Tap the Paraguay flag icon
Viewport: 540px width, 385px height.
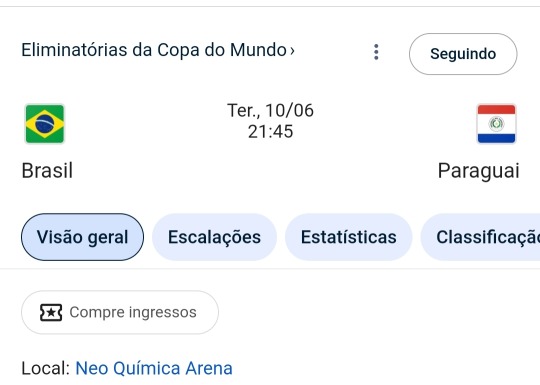point(496,124)
